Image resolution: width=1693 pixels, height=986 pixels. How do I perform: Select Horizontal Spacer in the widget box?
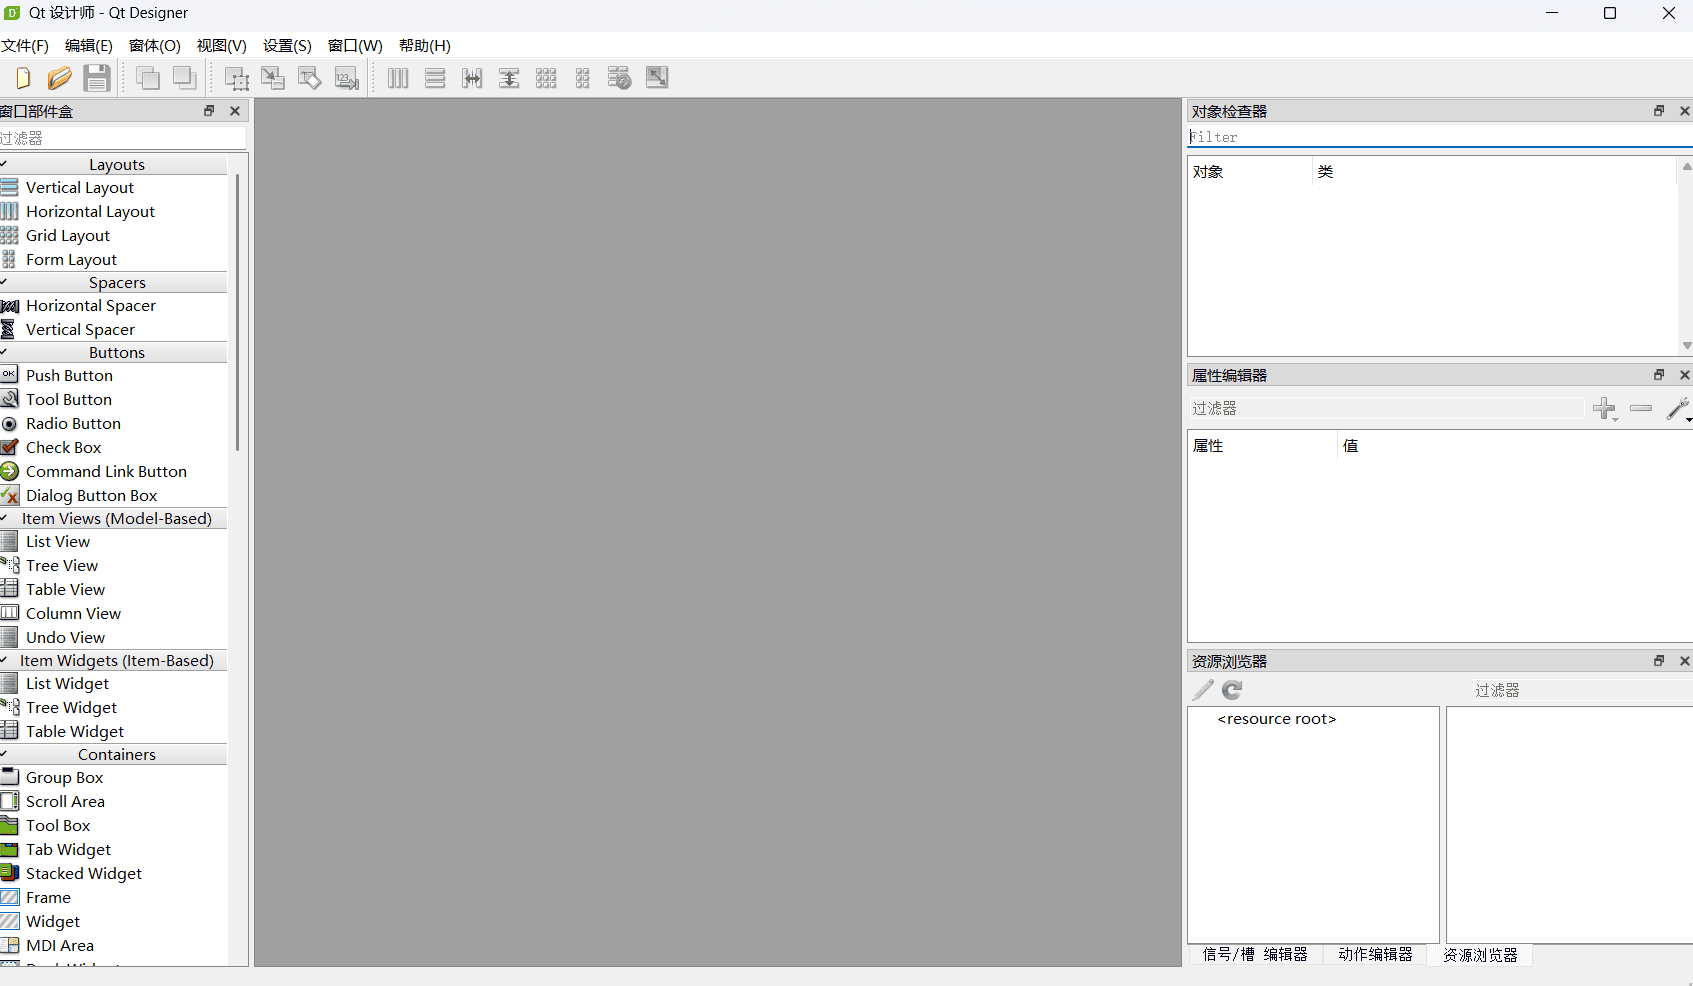tap(91, 305)
